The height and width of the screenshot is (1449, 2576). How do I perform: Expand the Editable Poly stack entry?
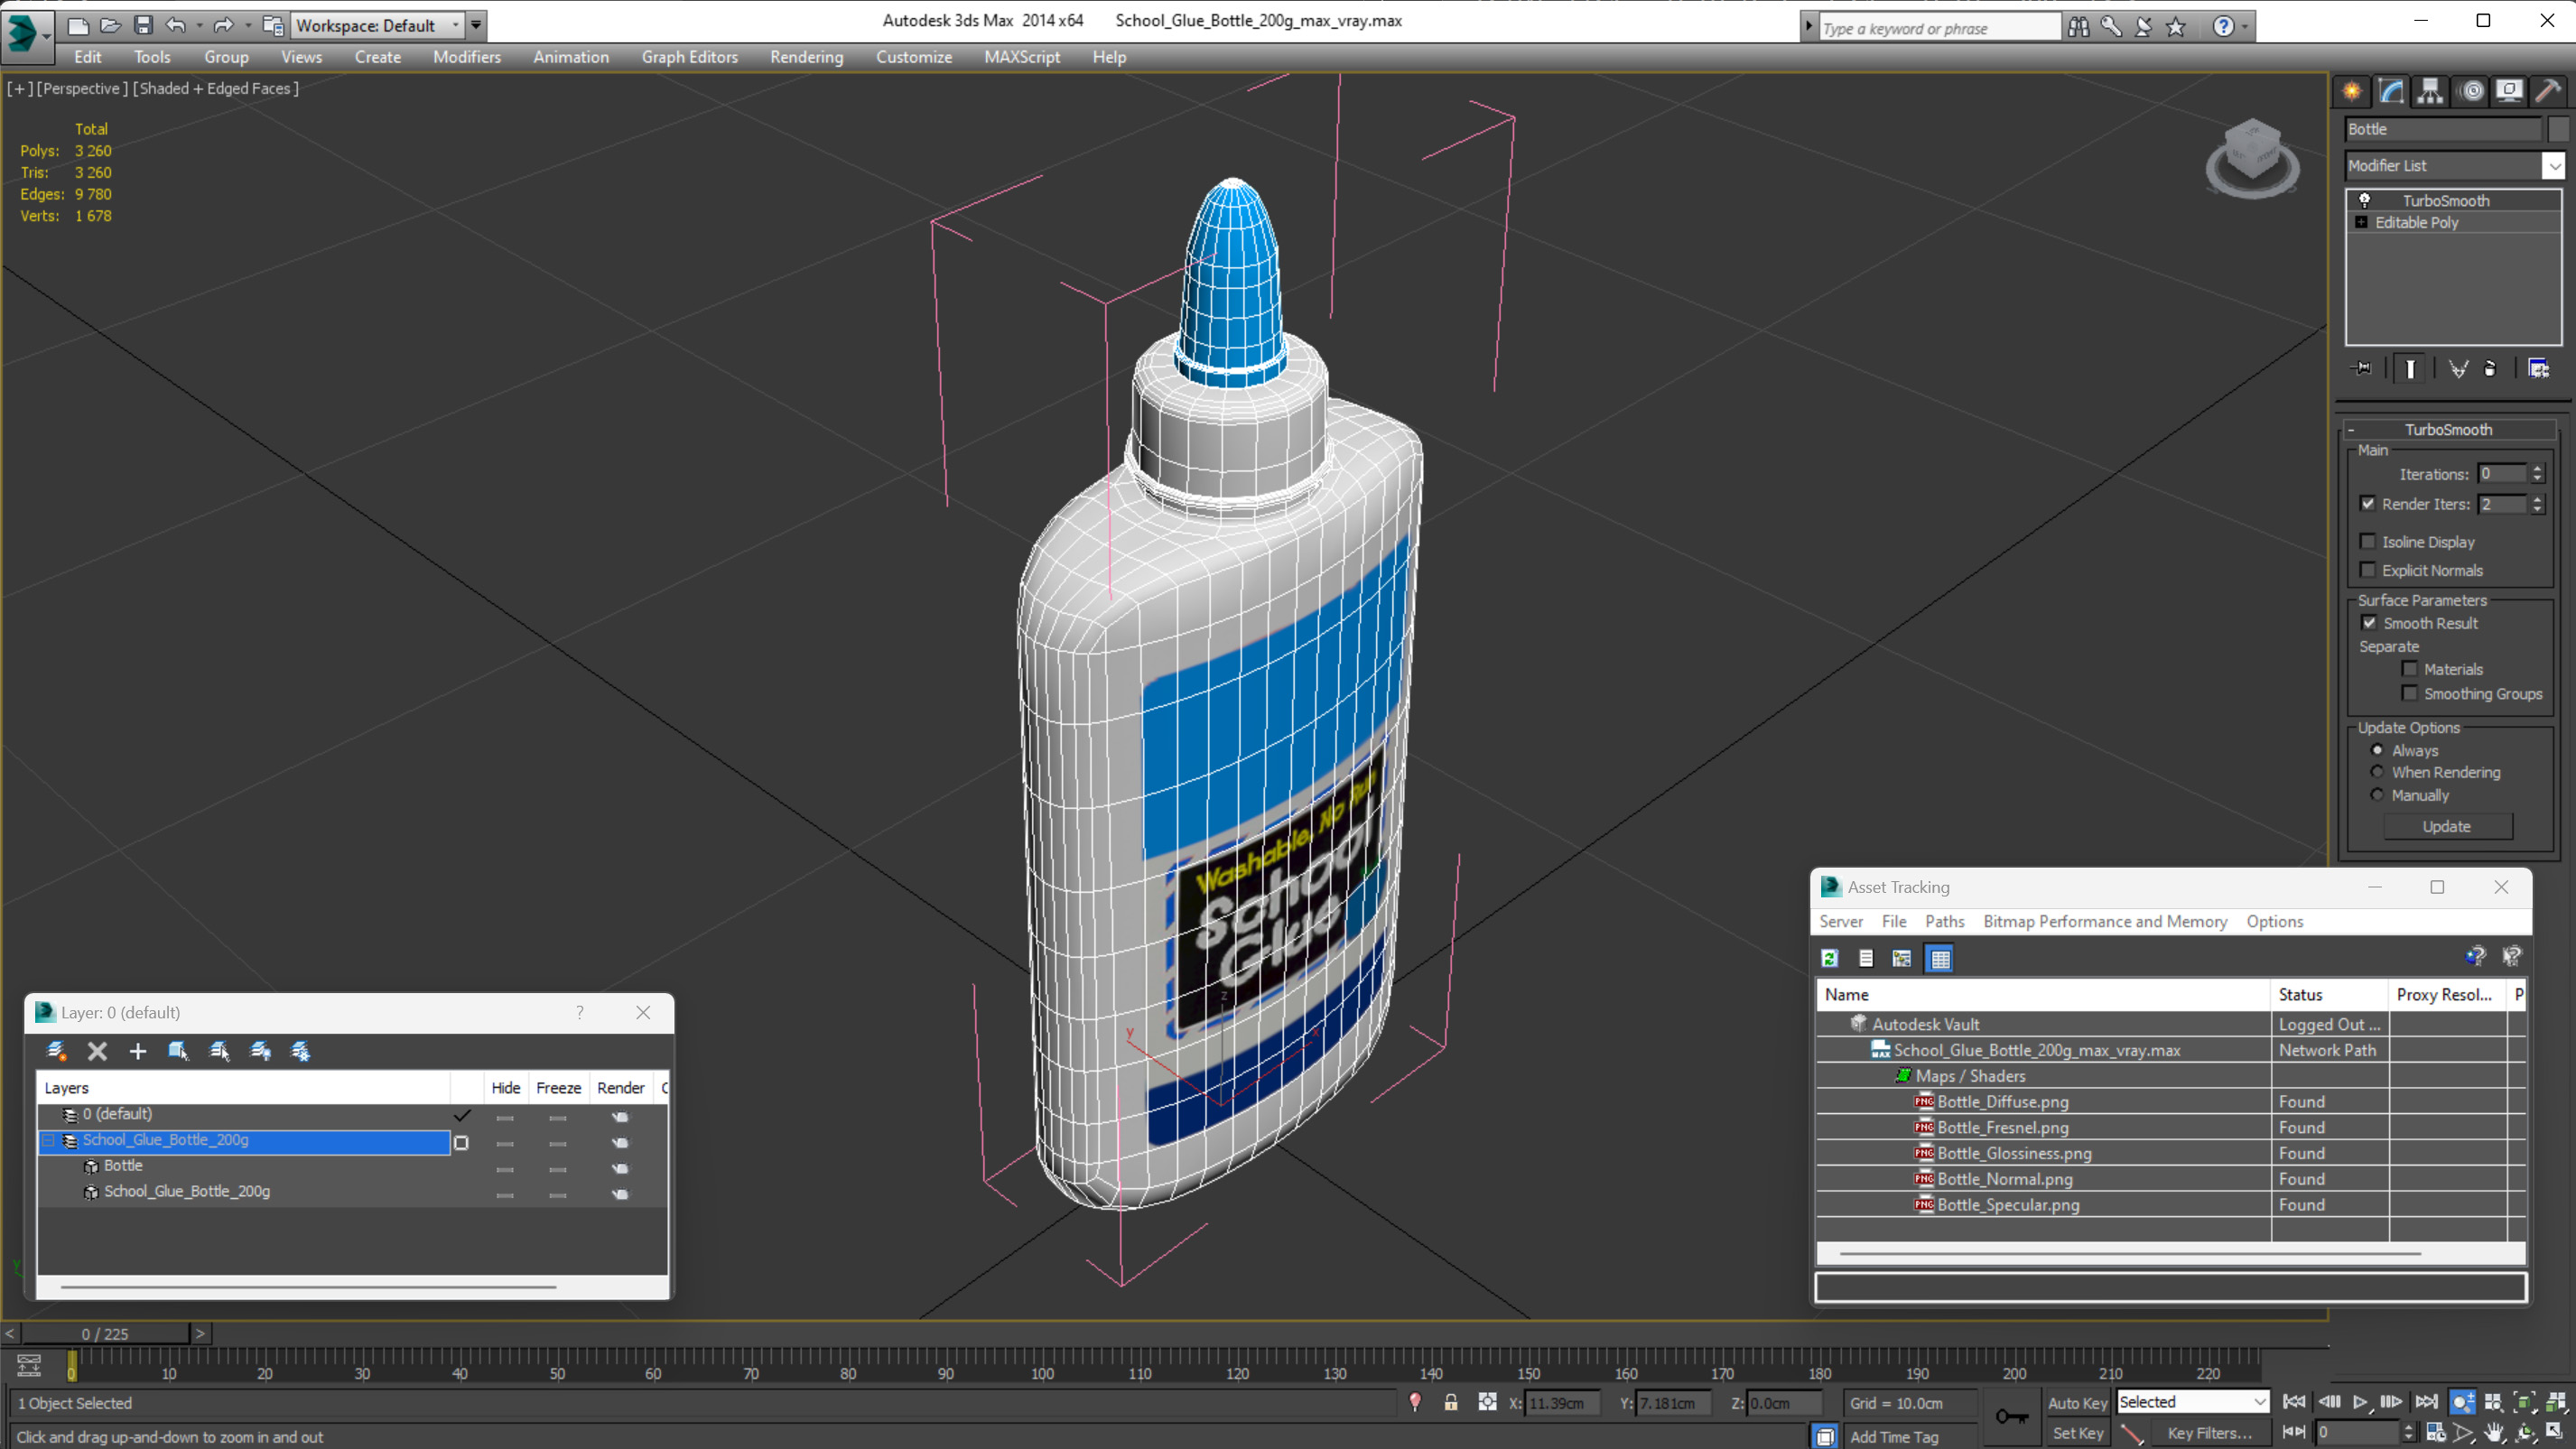[2361, 222]
